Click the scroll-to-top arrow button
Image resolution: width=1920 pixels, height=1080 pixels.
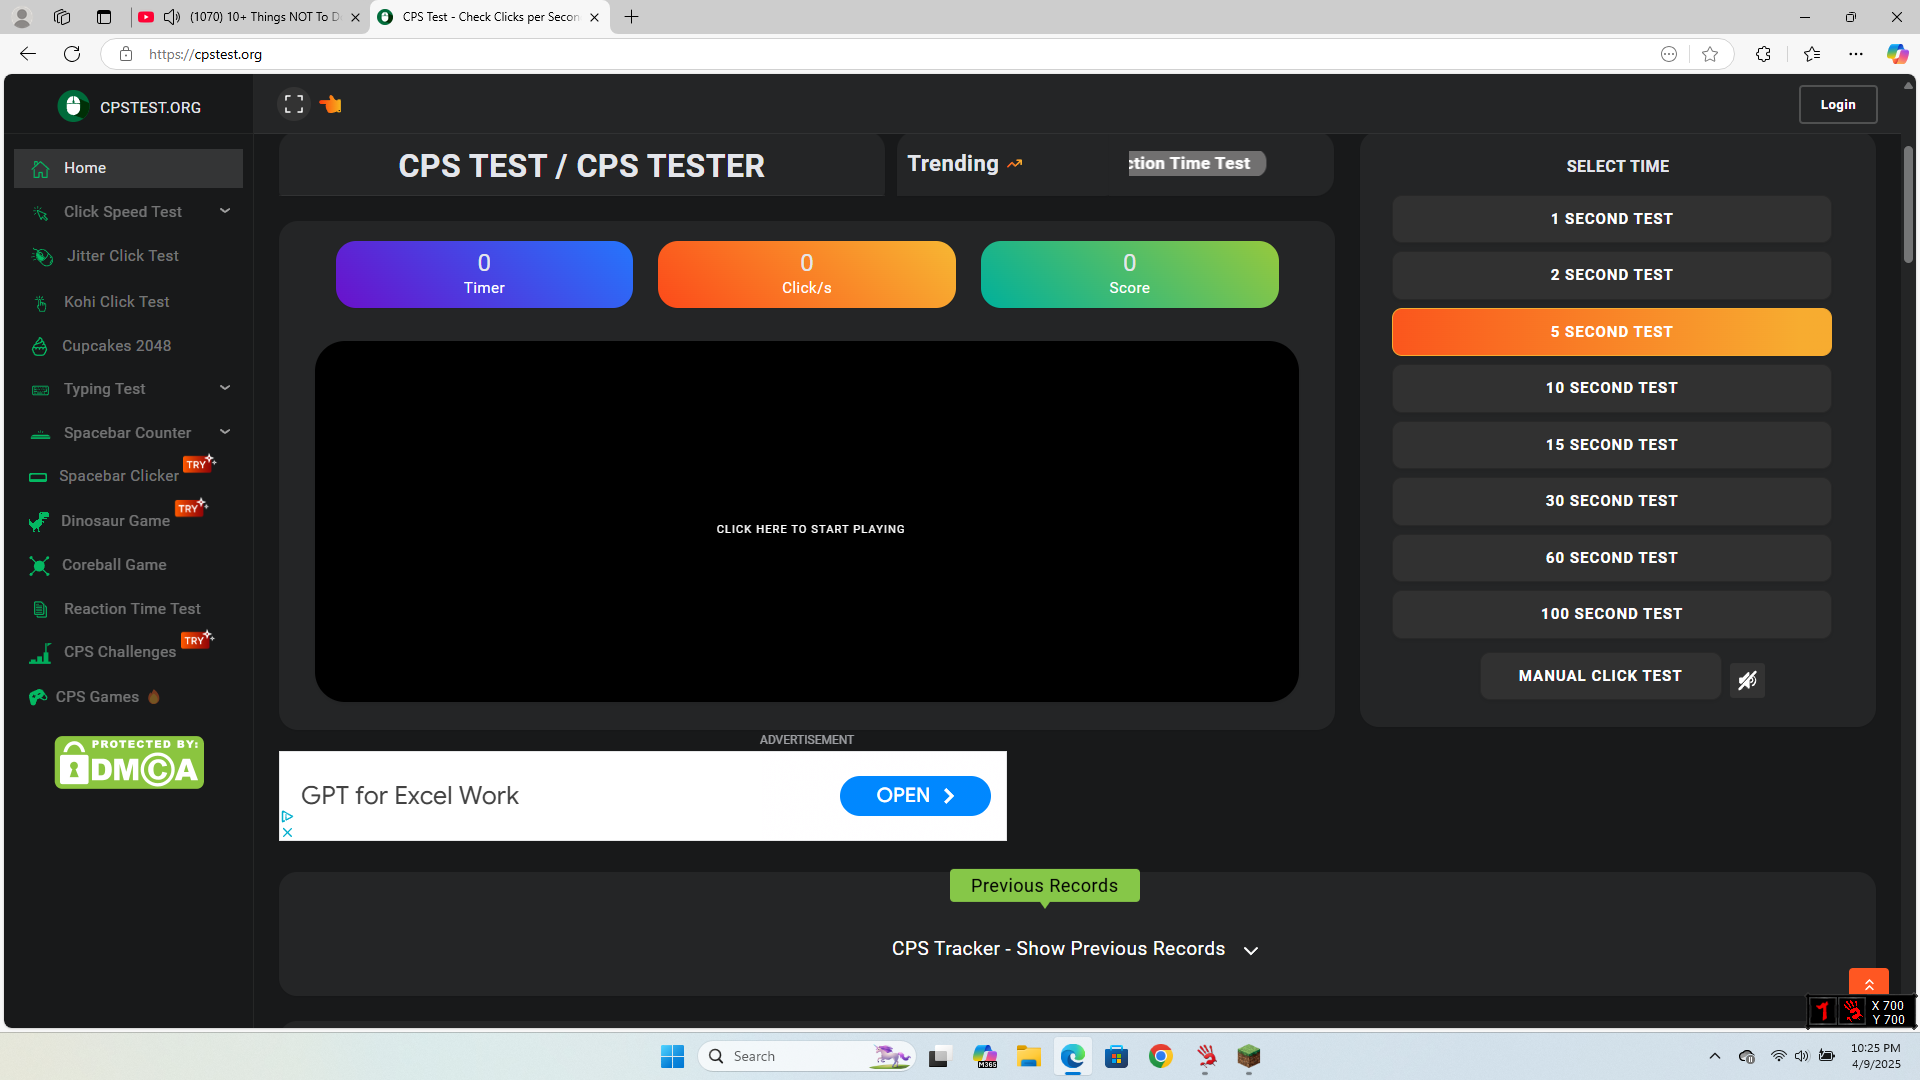(x=1868, y=984)
